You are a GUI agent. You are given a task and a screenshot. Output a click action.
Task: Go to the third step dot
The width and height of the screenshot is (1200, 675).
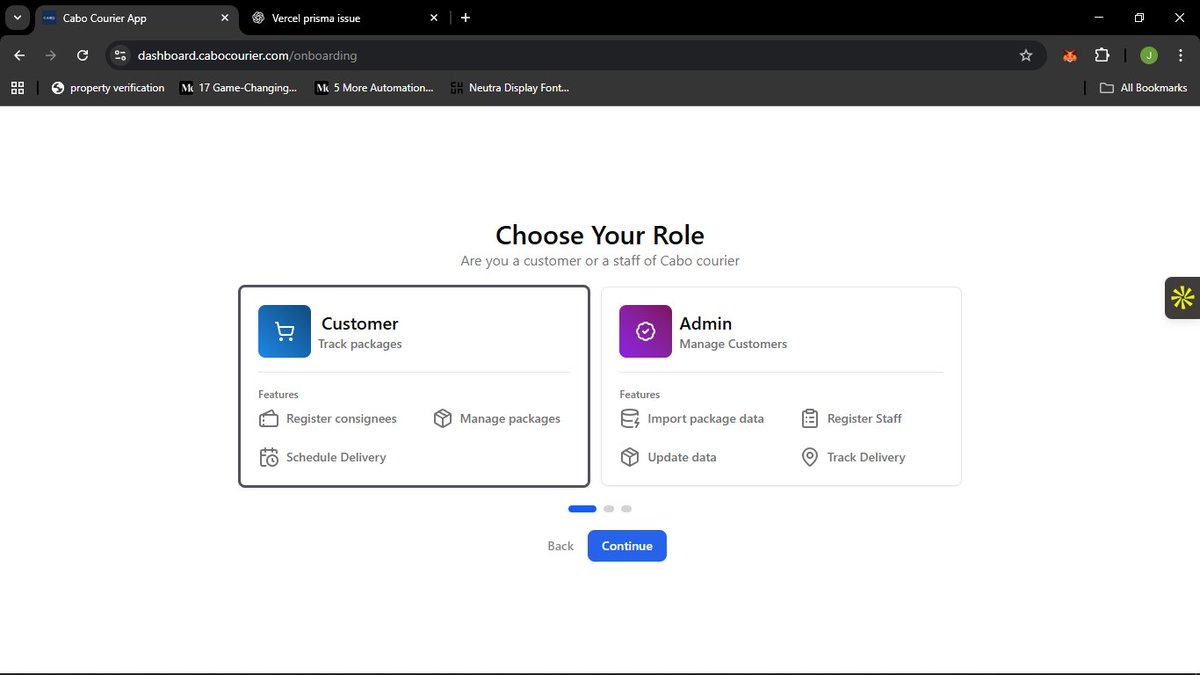626,509
